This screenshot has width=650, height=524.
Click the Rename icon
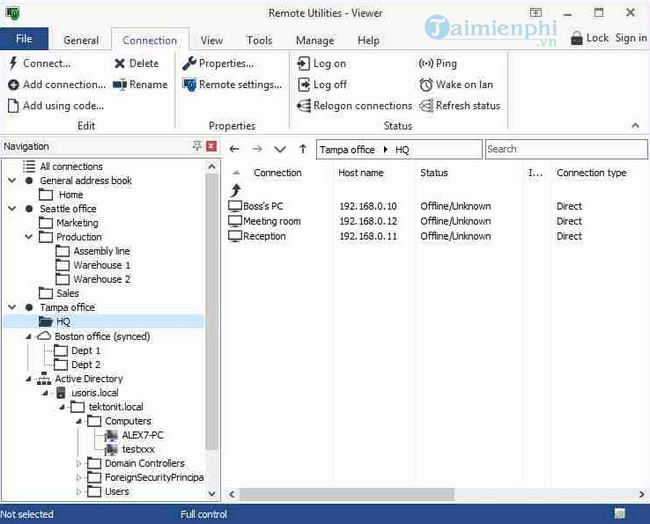[x=120, y=85]
